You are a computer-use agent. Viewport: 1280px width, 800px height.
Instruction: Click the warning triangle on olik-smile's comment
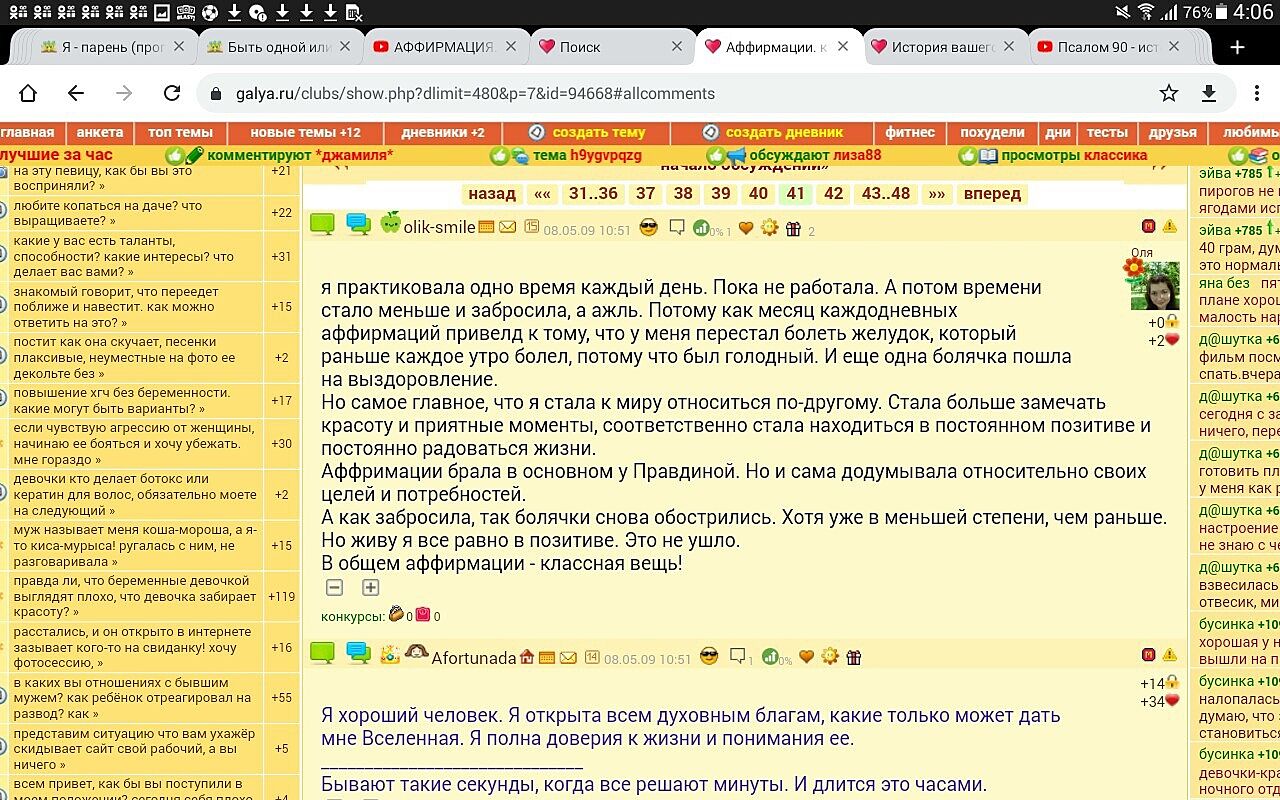pyautogui.click(x=1169, y=227)
